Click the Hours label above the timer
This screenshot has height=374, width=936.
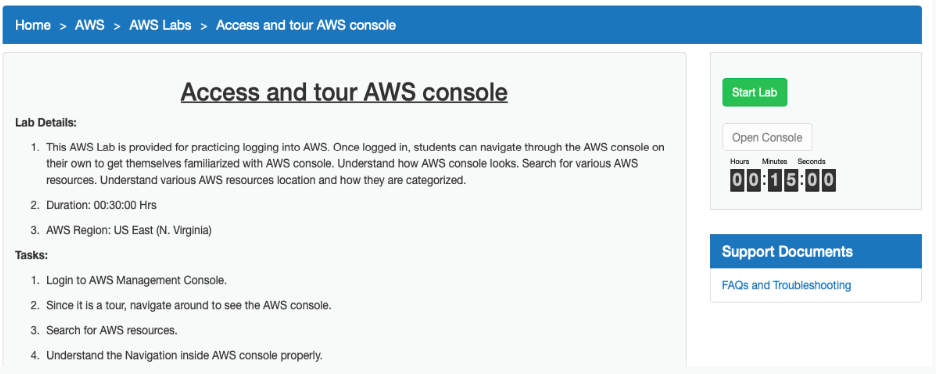[x=740, y=162]
